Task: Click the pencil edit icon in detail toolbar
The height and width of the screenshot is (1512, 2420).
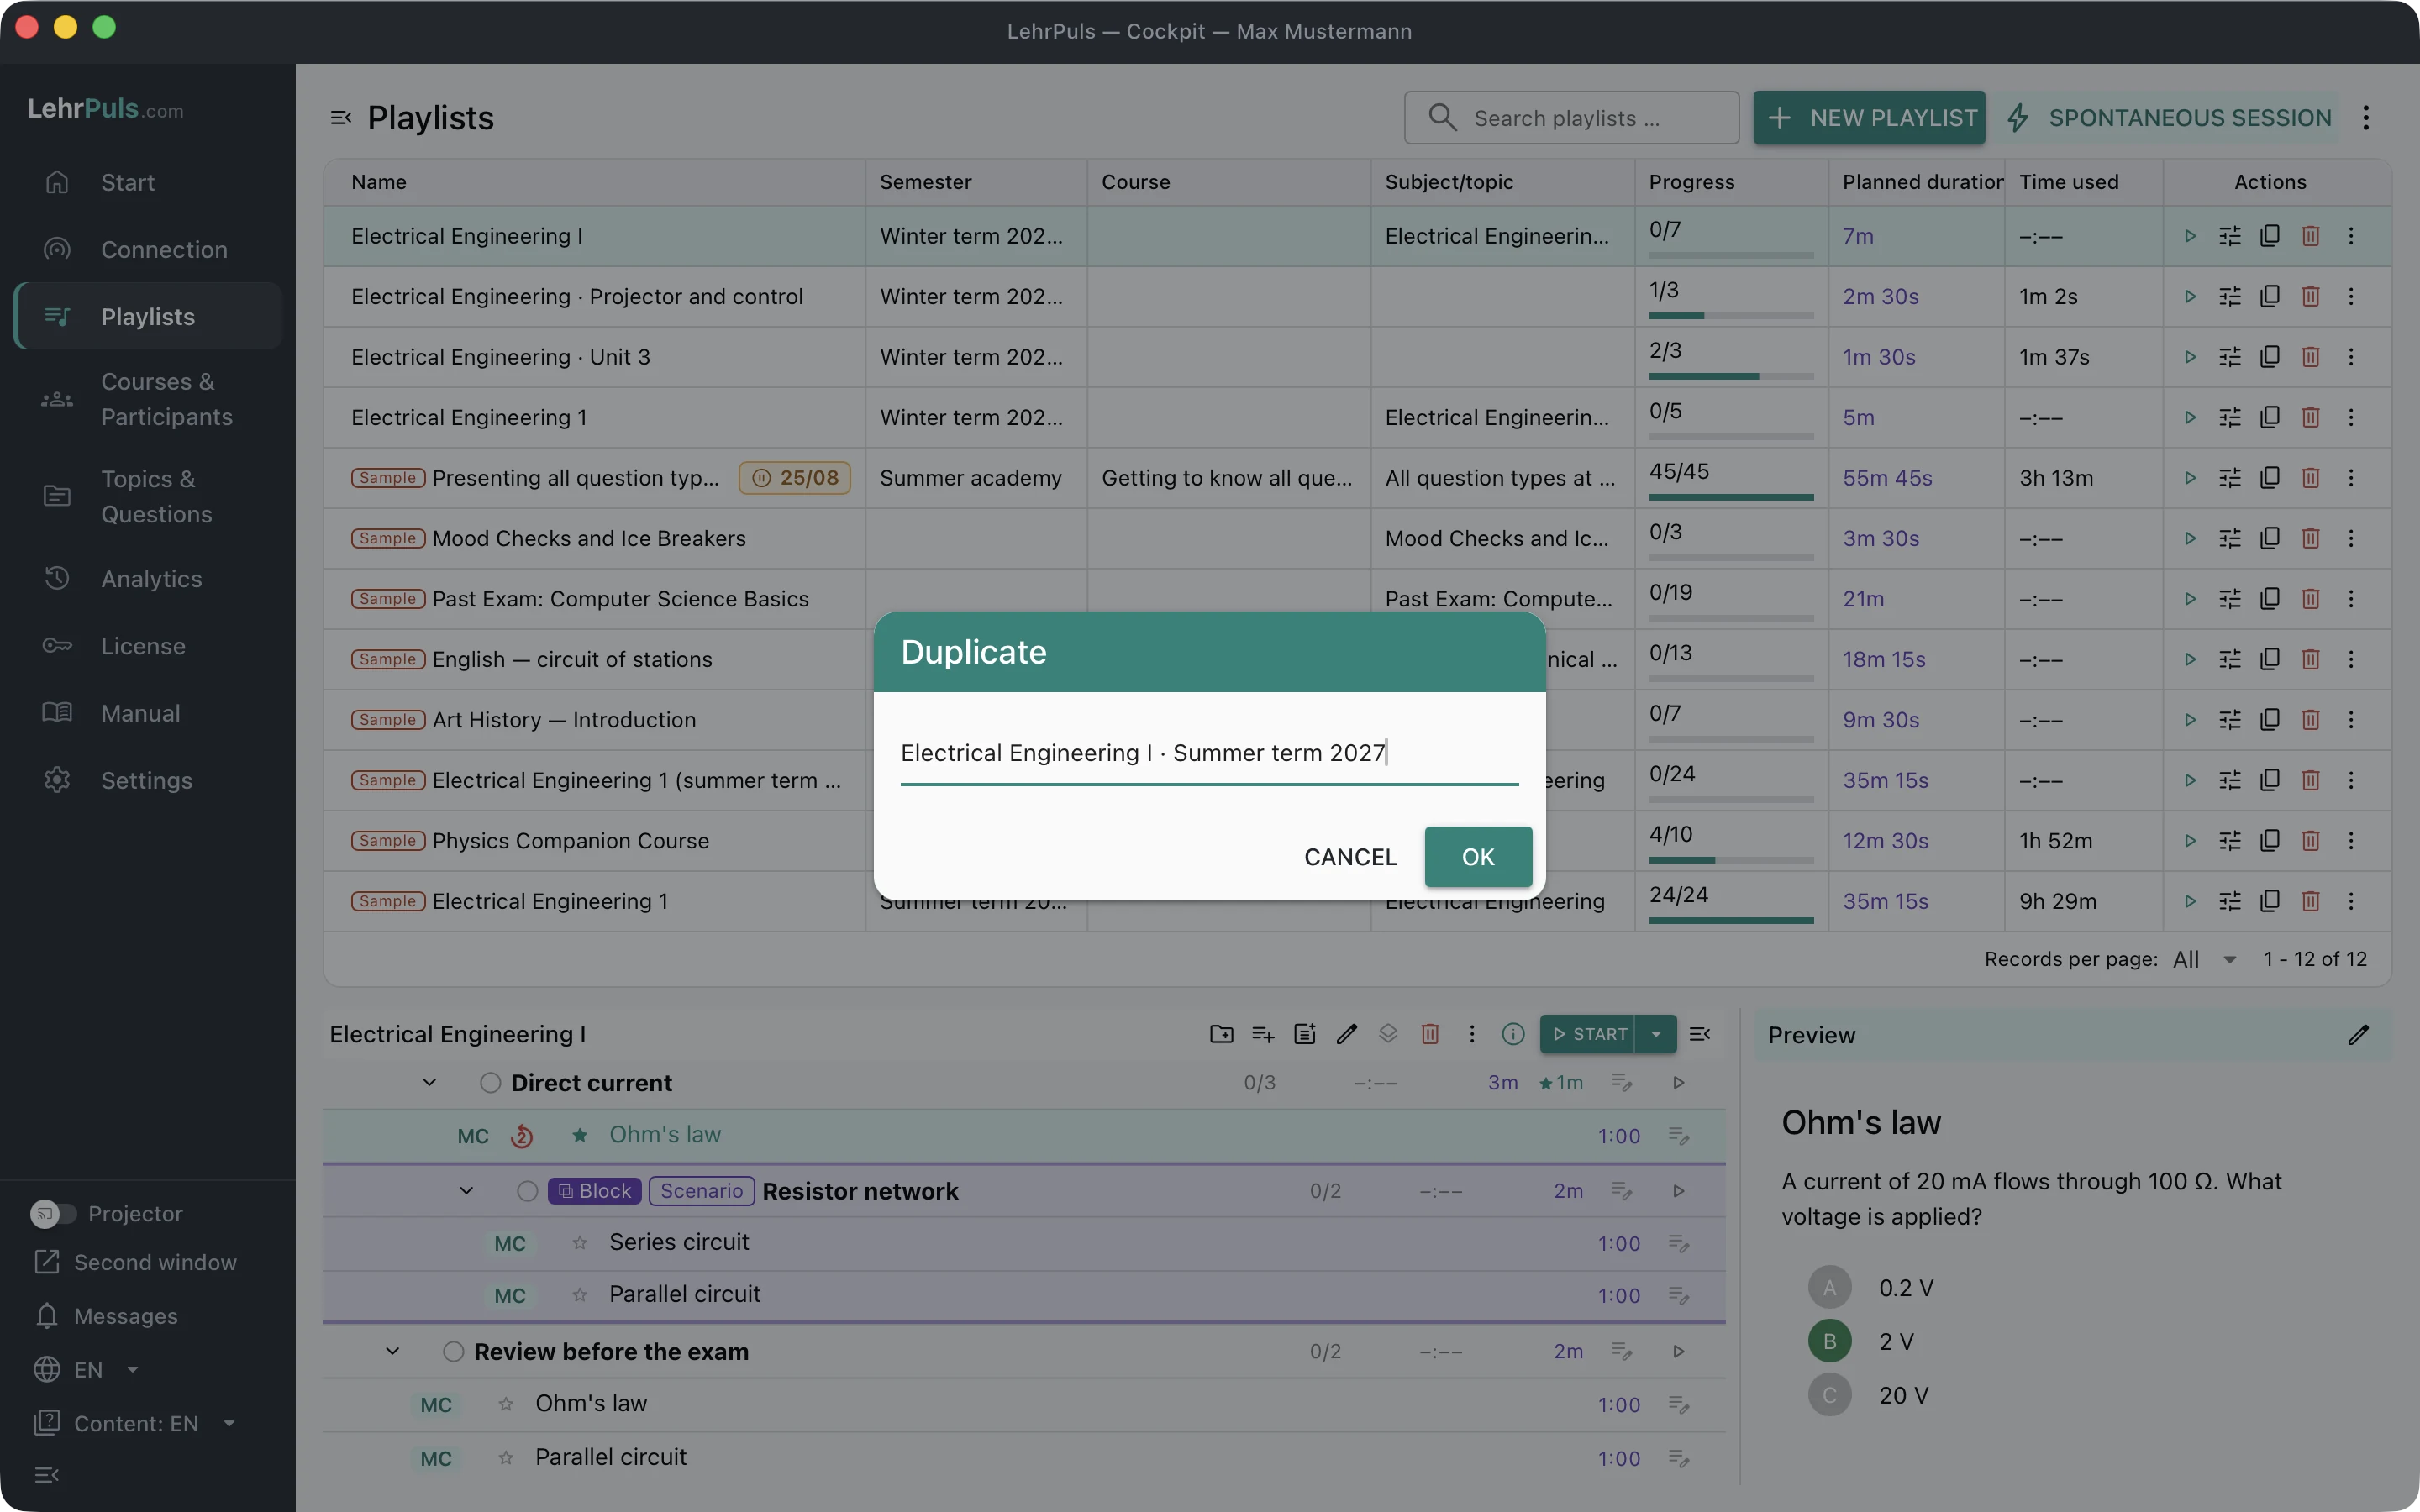Action: click(1347, 1034)
